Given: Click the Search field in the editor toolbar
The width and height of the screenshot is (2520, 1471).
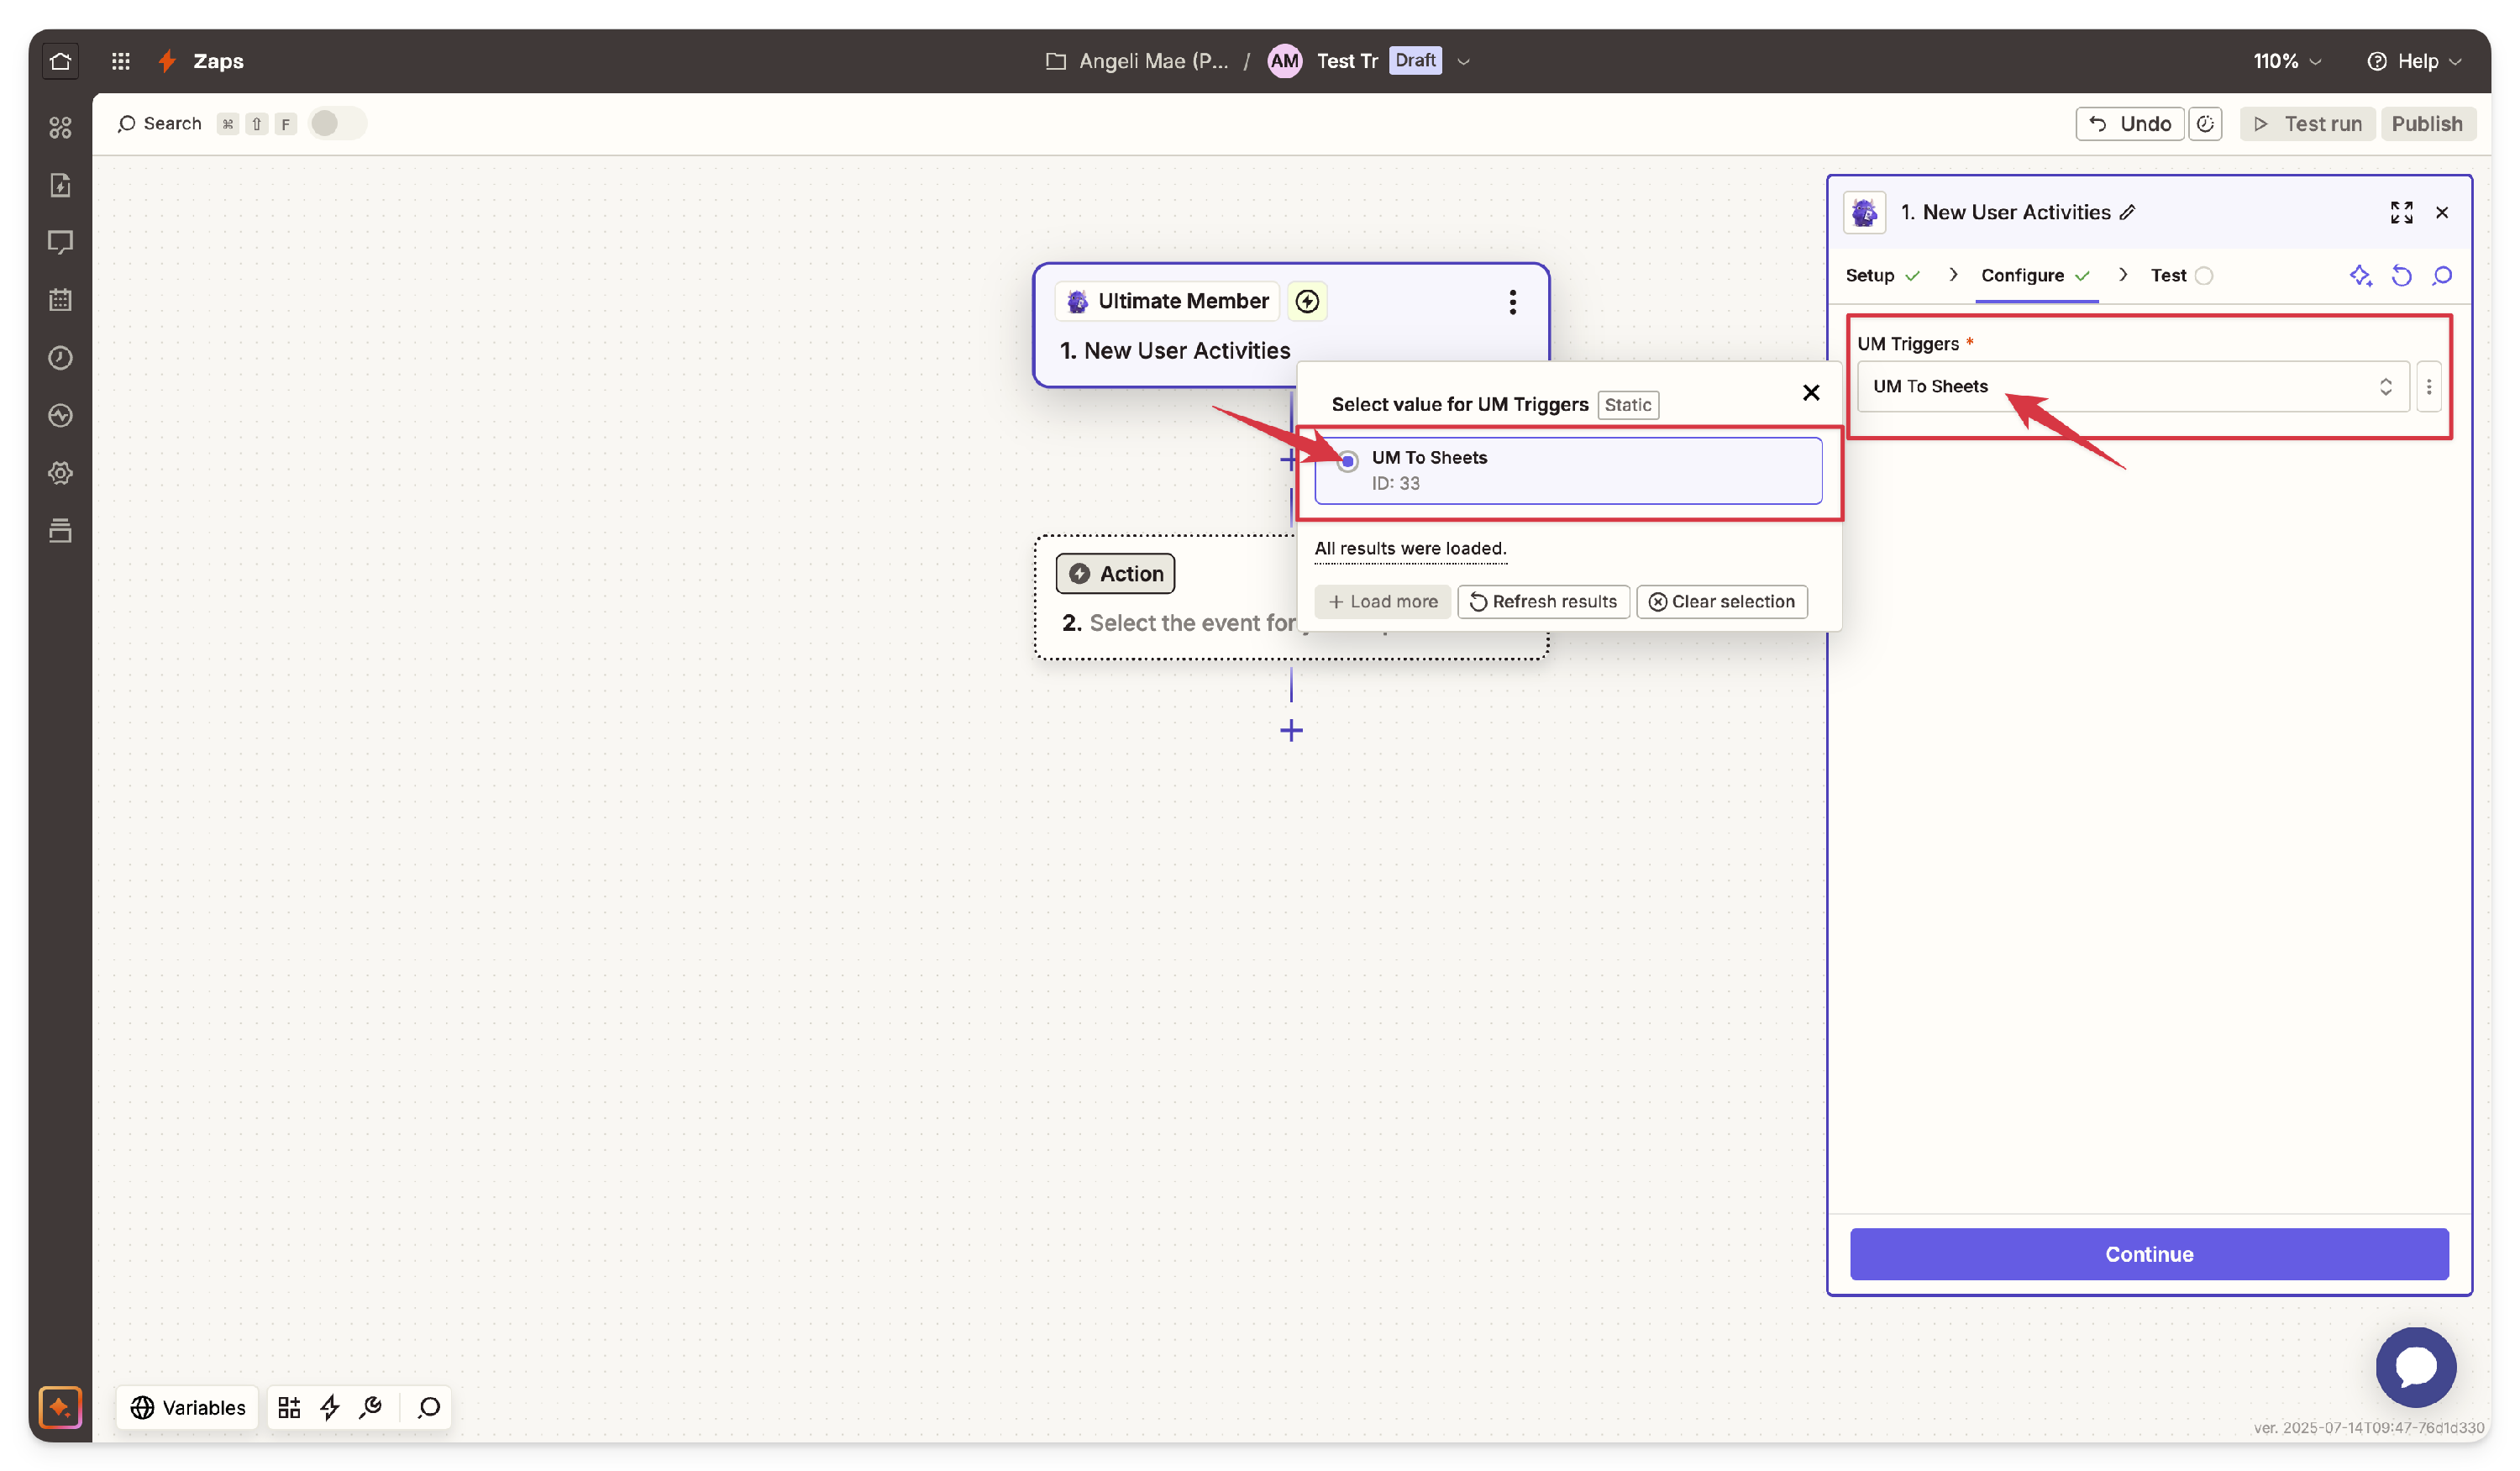Looking at the screenshot, I should pos(160,123).
